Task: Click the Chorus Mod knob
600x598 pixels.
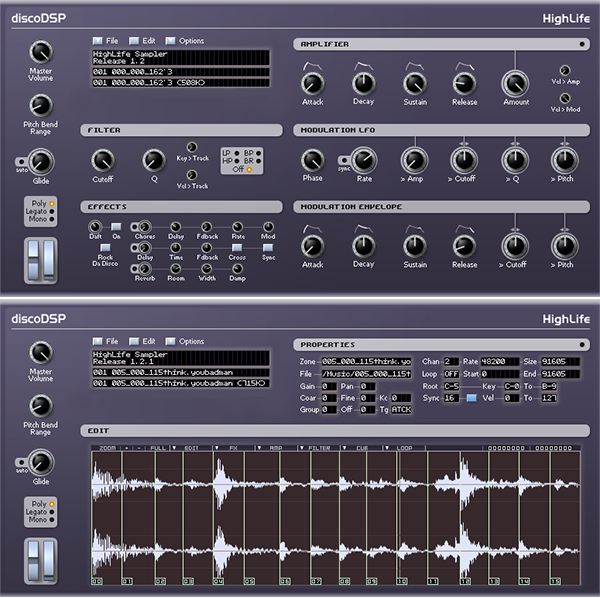Action: tap(268, 227)
